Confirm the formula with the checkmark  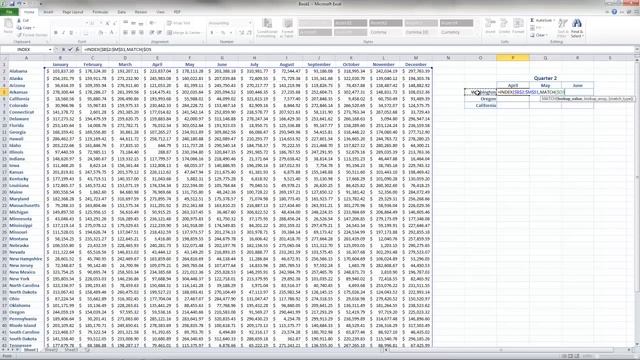(70, 49)
